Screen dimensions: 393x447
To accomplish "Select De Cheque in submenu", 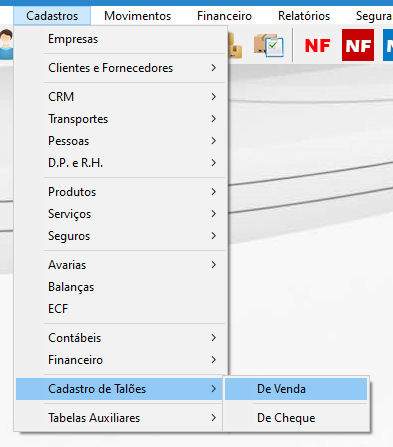I will [x=296, y=418].
